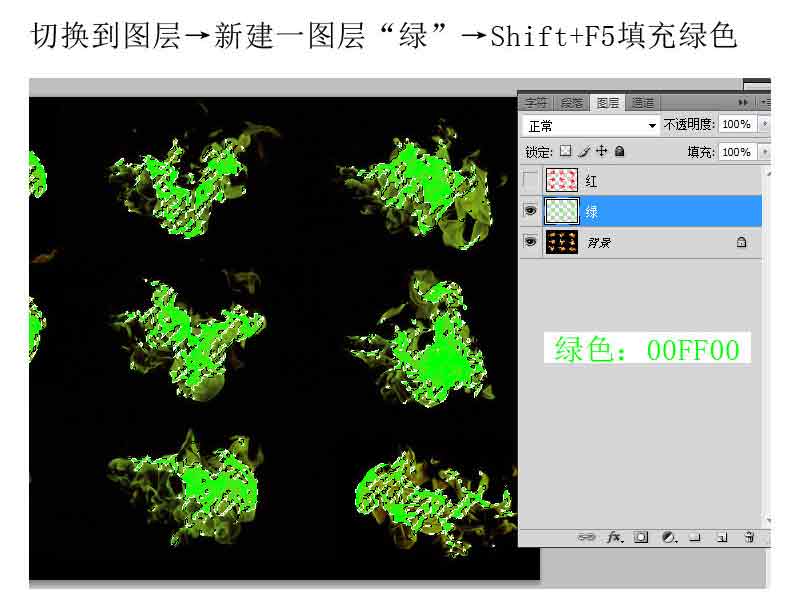
Task: Open opacity slider arrow
Action: point(765,124)
